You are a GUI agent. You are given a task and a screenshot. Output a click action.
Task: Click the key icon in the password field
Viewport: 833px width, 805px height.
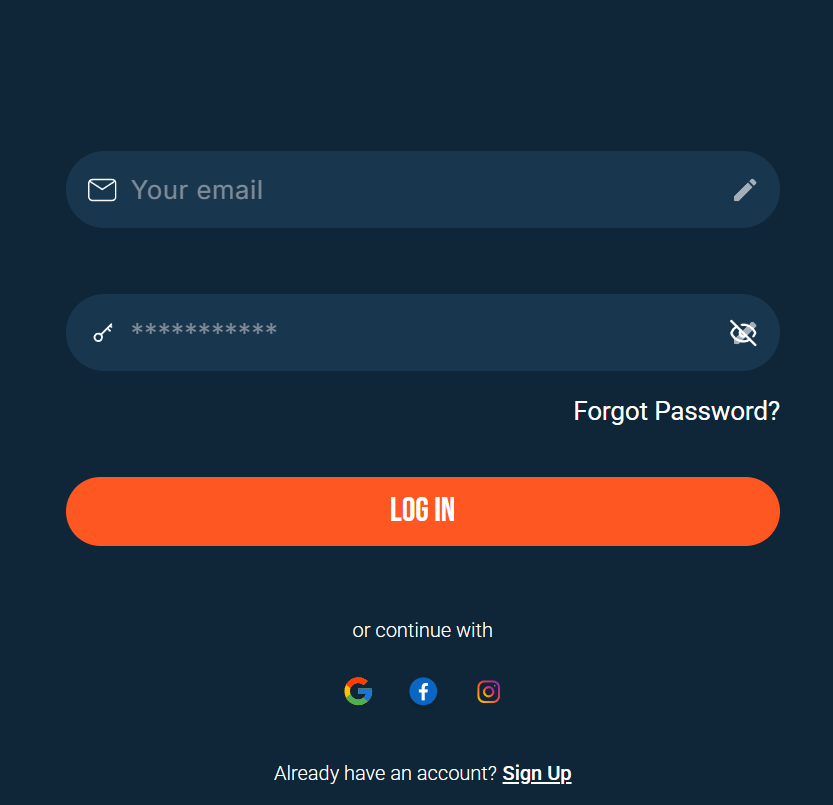(x=102, y=332)
